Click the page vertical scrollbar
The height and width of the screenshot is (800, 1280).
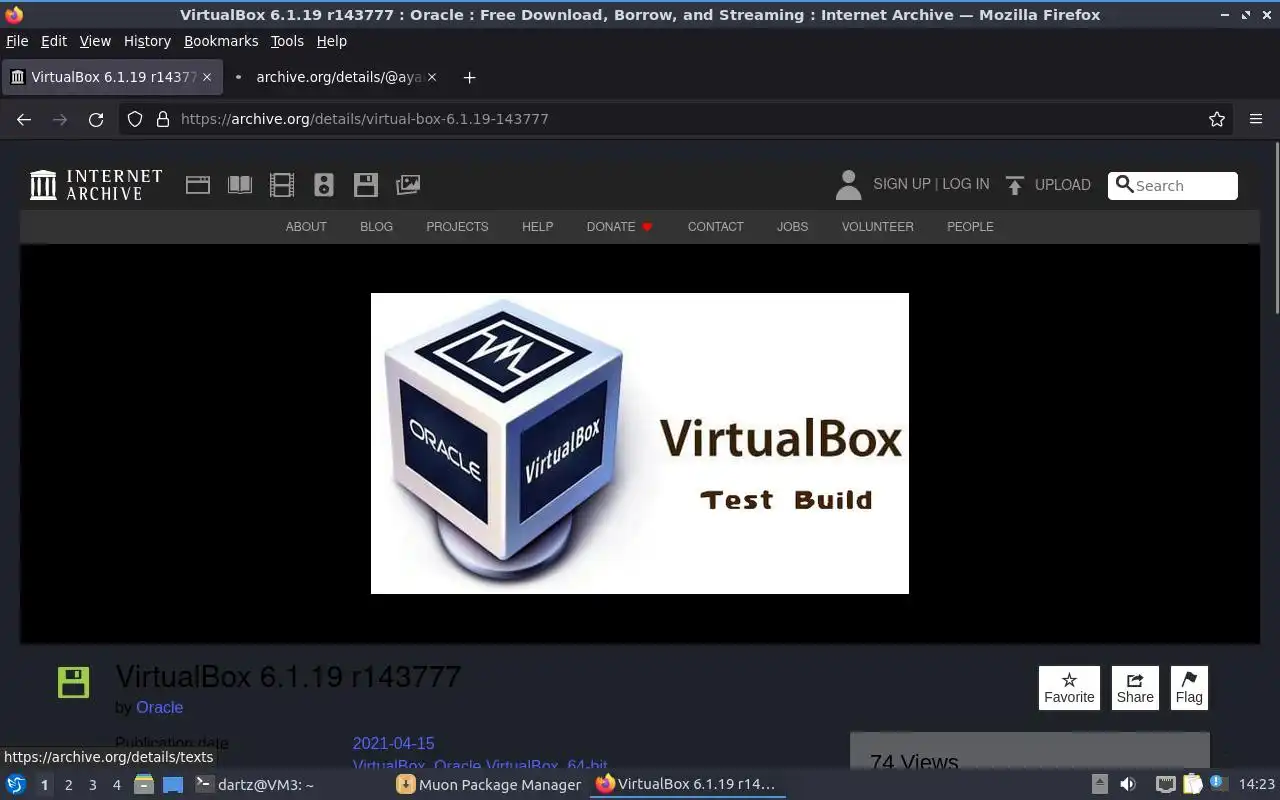1276,230
